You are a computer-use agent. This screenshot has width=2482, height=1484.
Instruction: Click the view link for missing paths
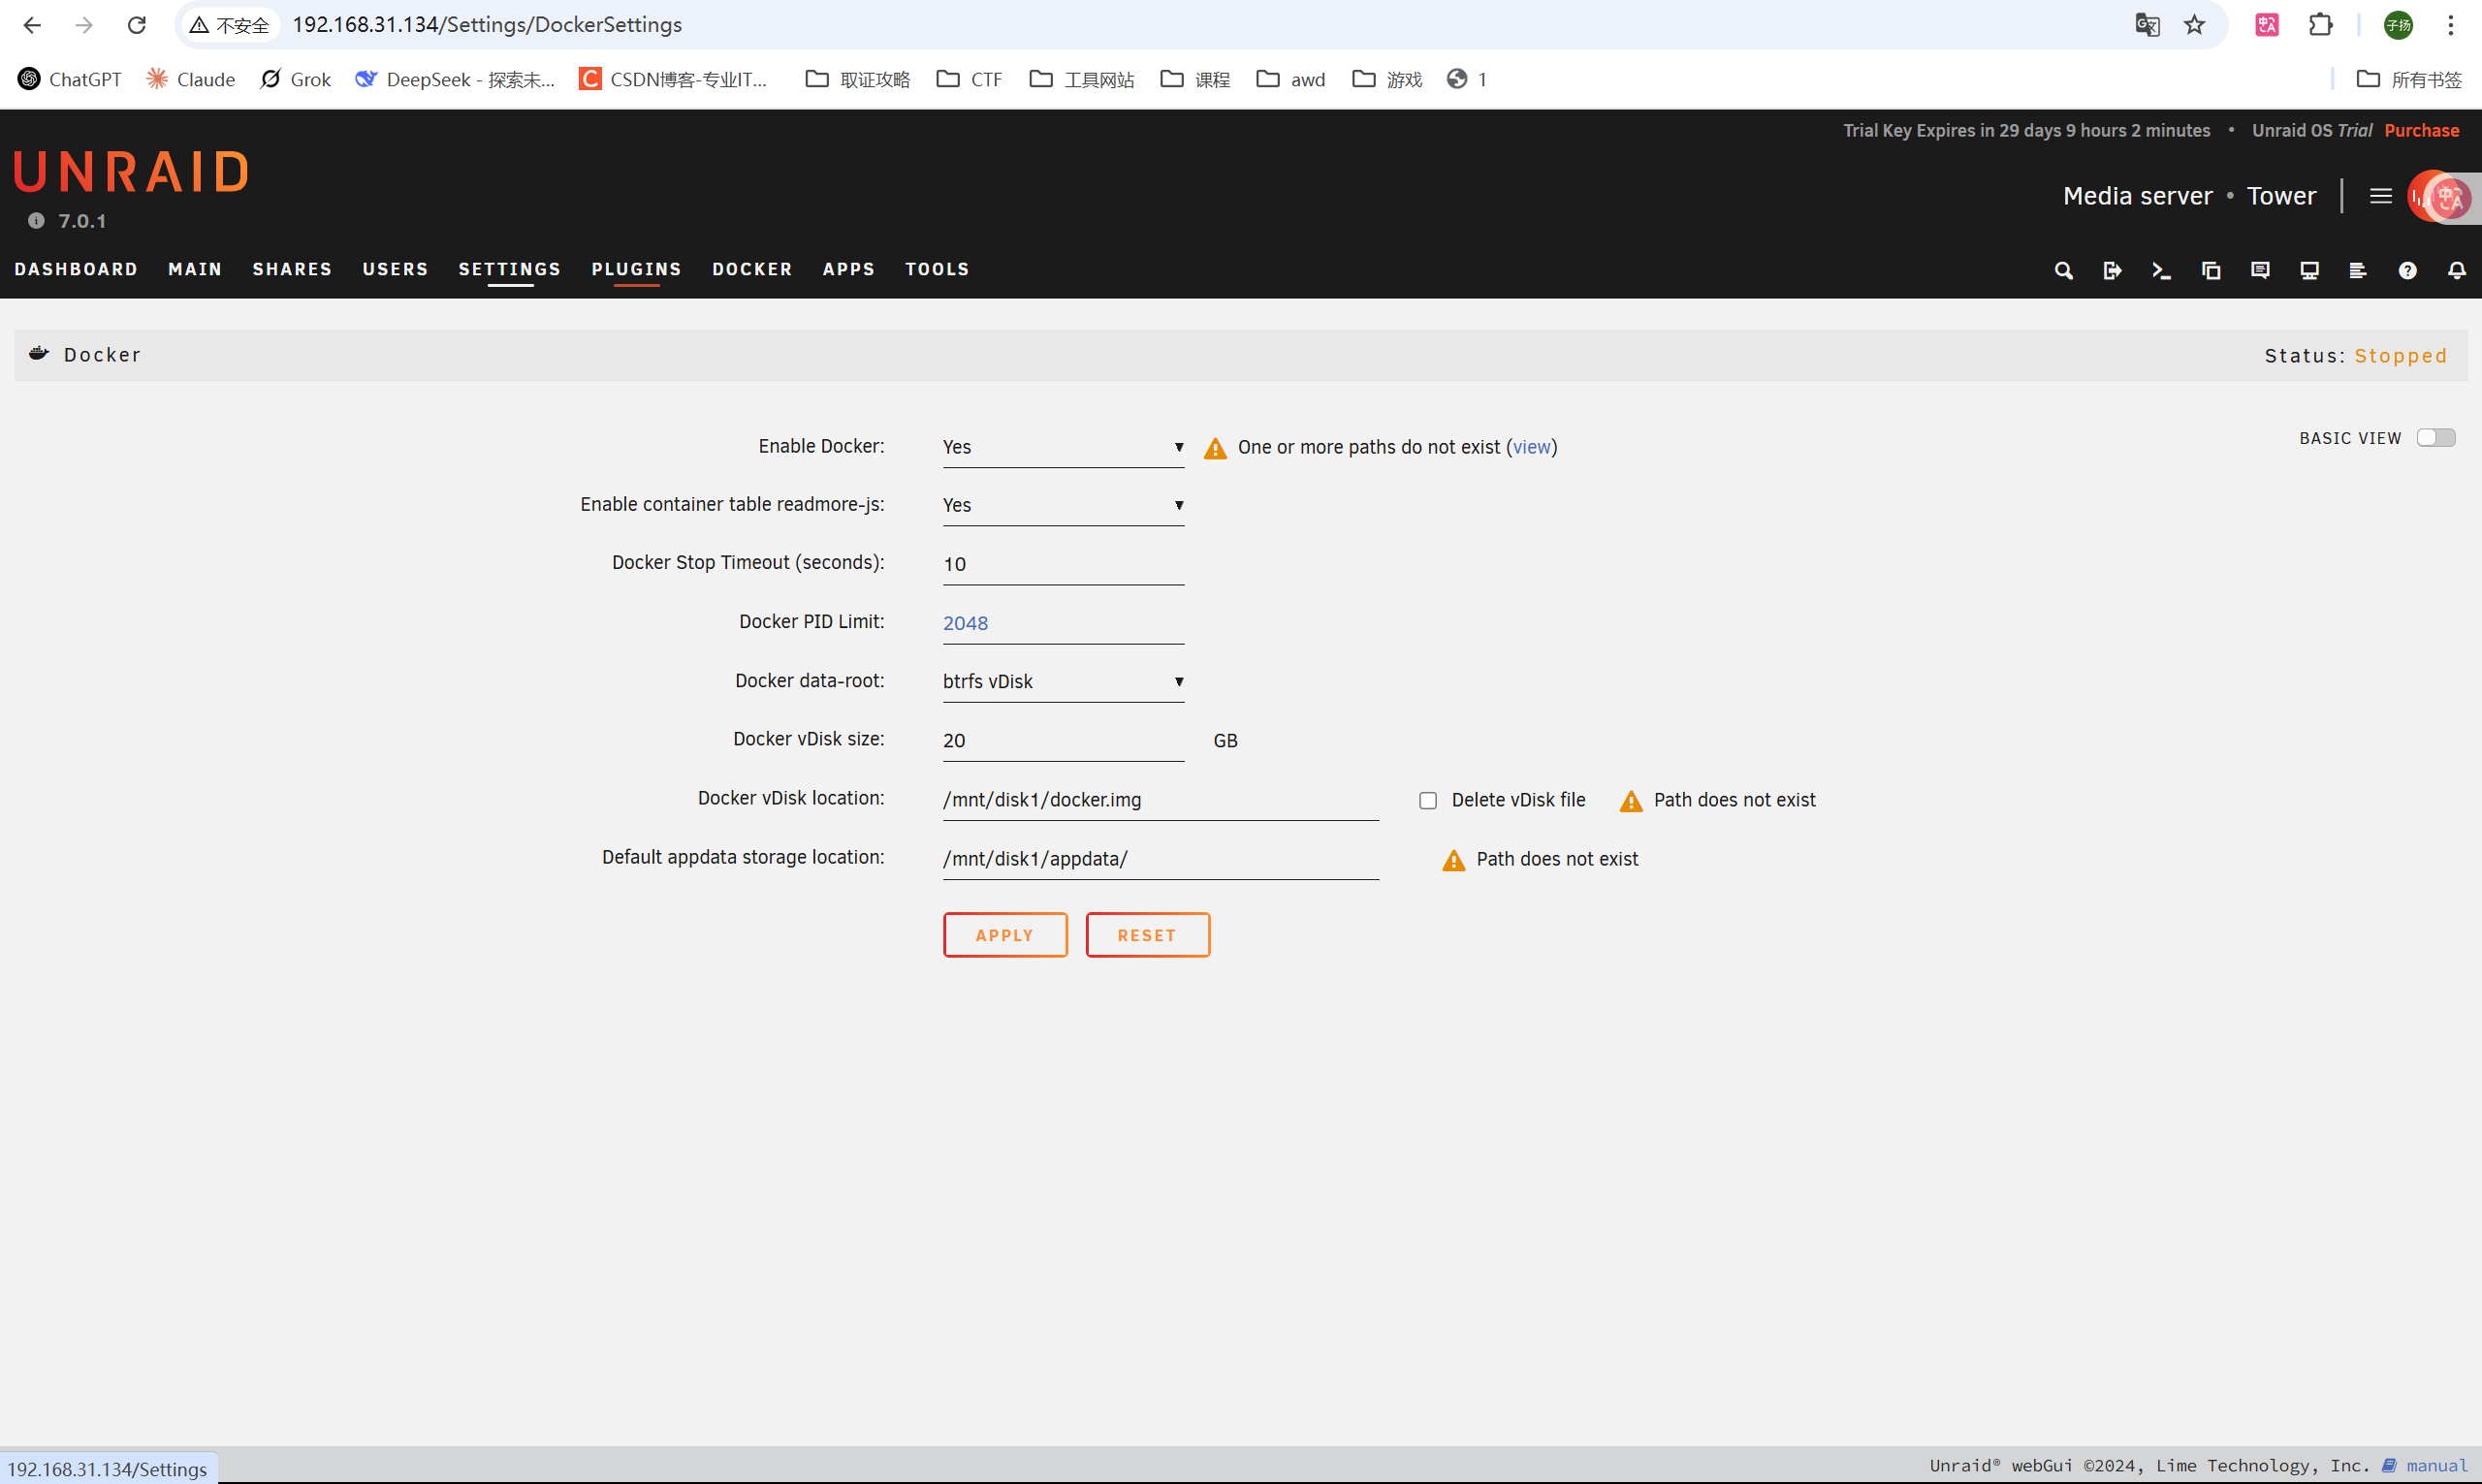(x=1531, y=447)
